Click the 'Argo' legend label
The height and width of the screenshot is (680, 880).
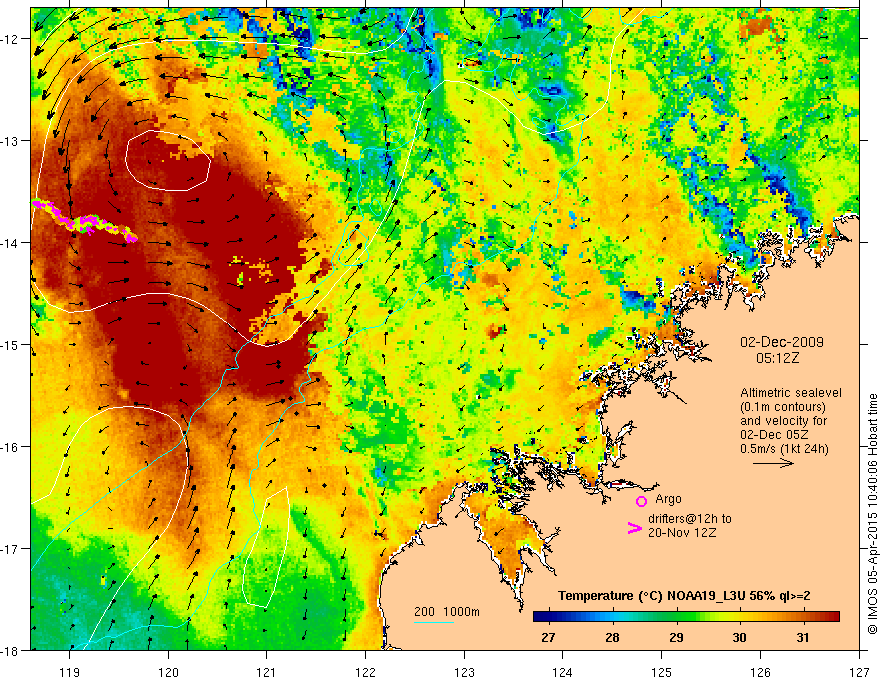[668, 499]
